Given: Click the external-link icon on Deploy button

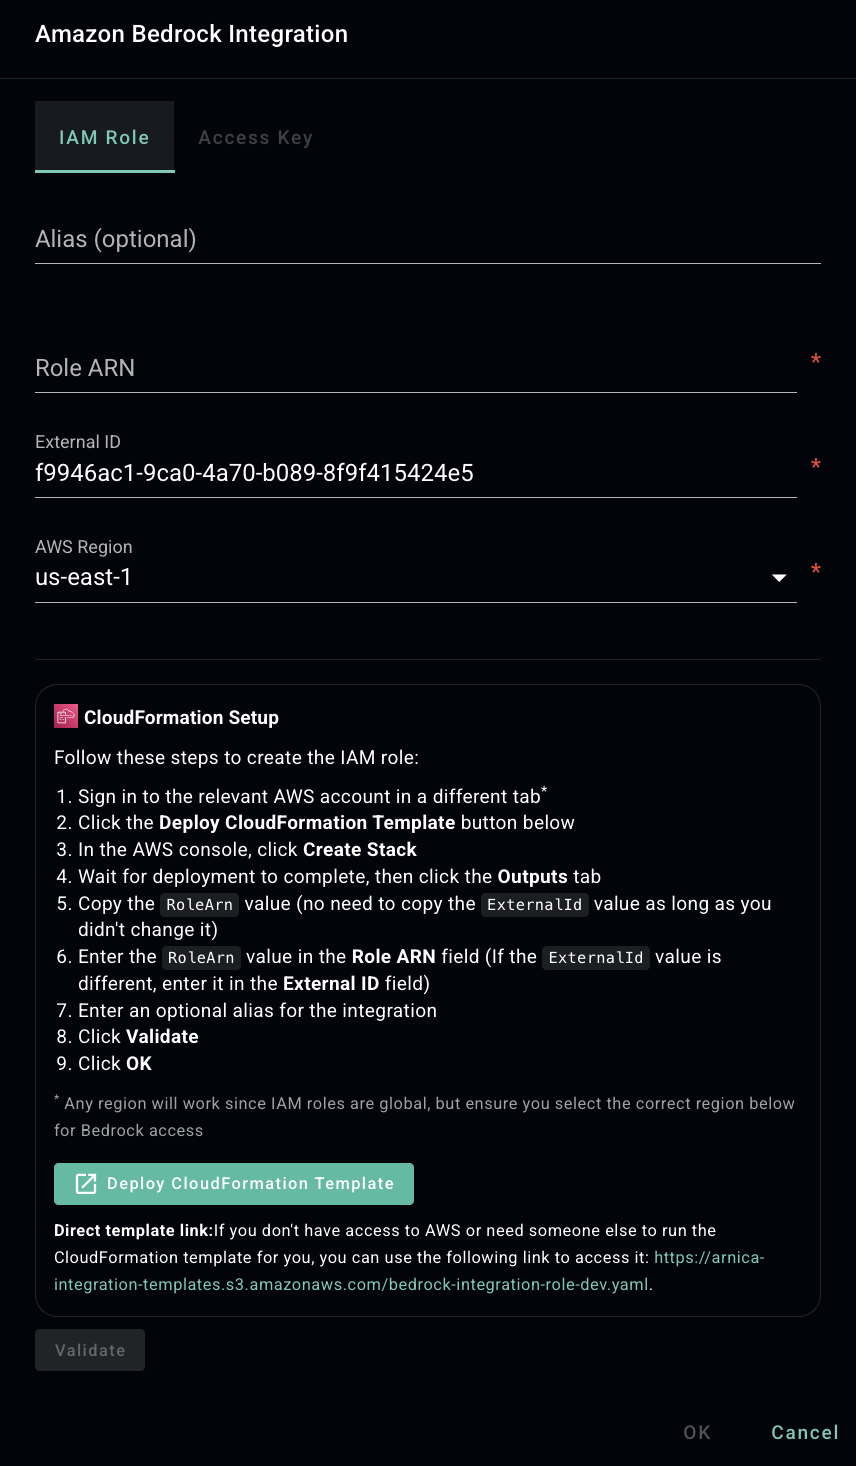Looking at the screenshot, I should 87,1184.
